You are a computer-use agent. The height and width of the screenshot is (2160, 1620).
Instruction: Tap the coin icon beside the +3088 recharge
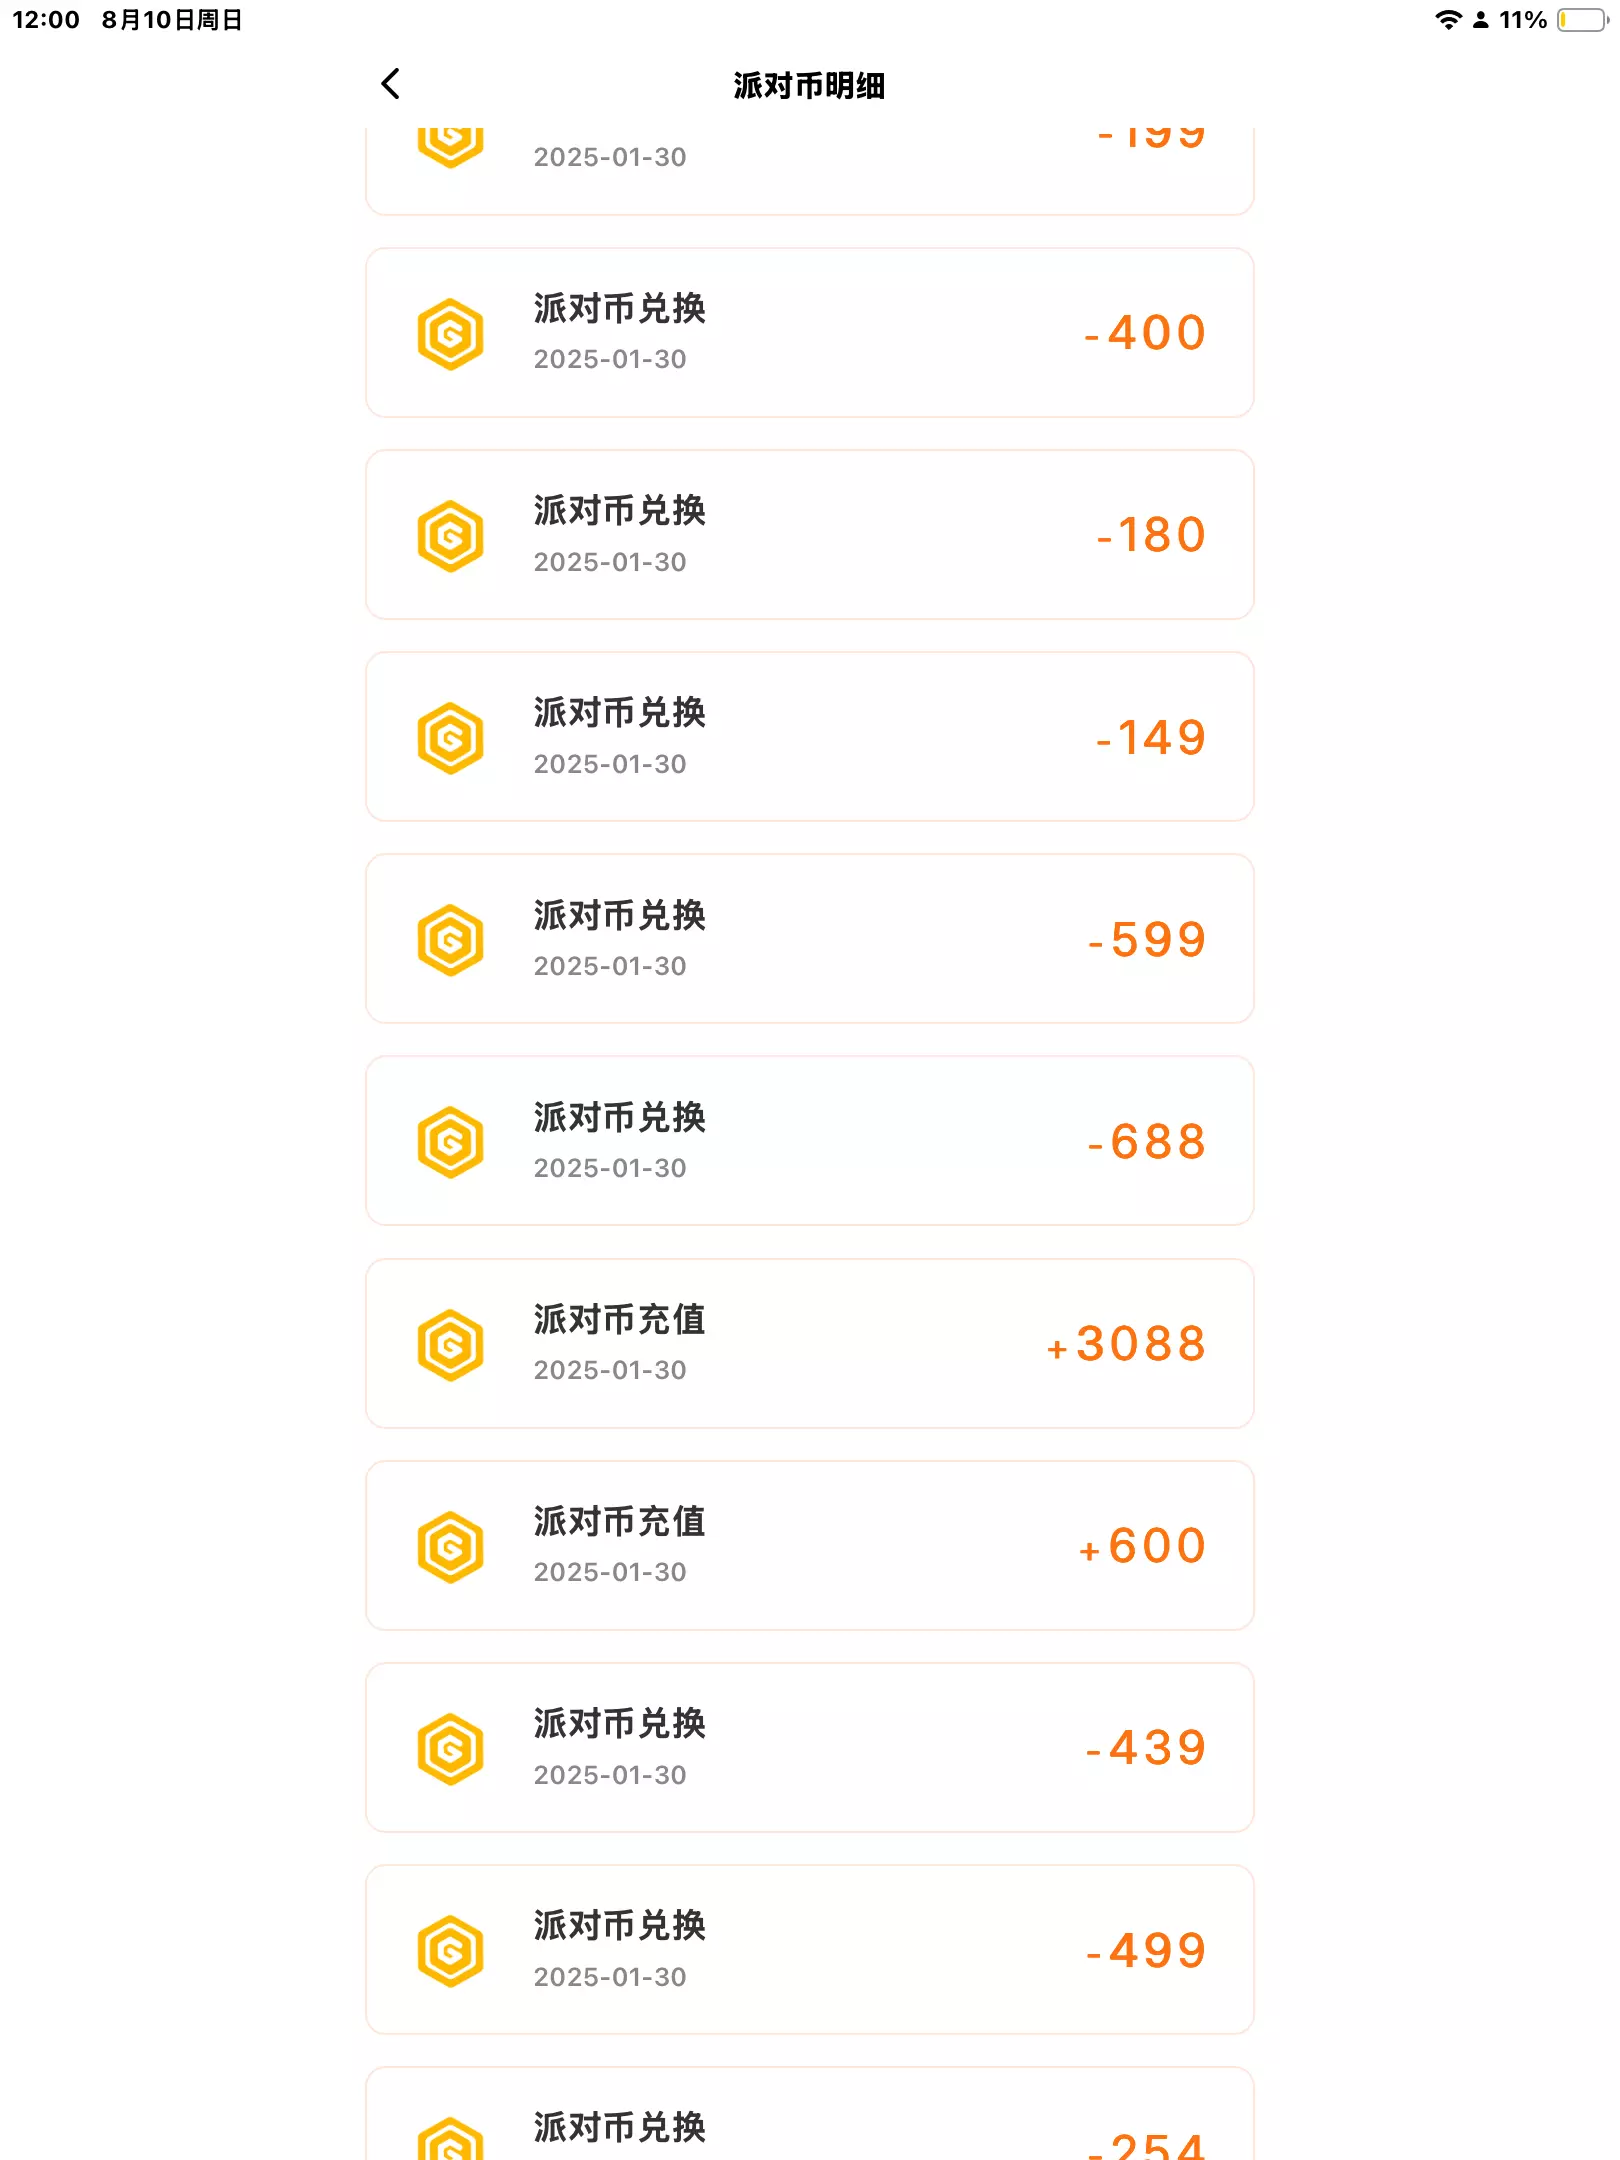(x=450, y=1345)
